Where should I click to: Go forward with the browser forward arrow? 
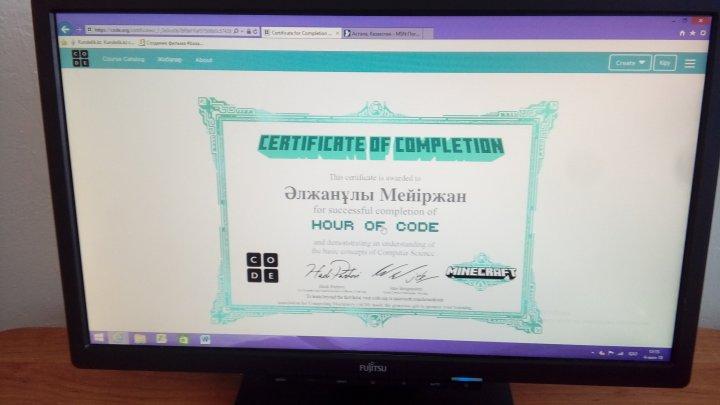[x=78, y=30]
